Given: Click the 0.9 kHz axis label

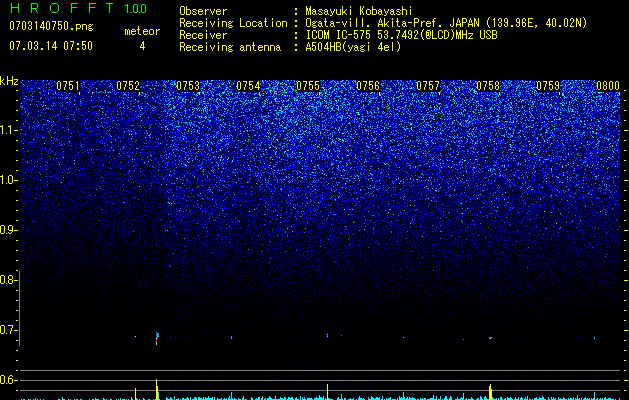Looking at the screenshot, I should 7,230.
